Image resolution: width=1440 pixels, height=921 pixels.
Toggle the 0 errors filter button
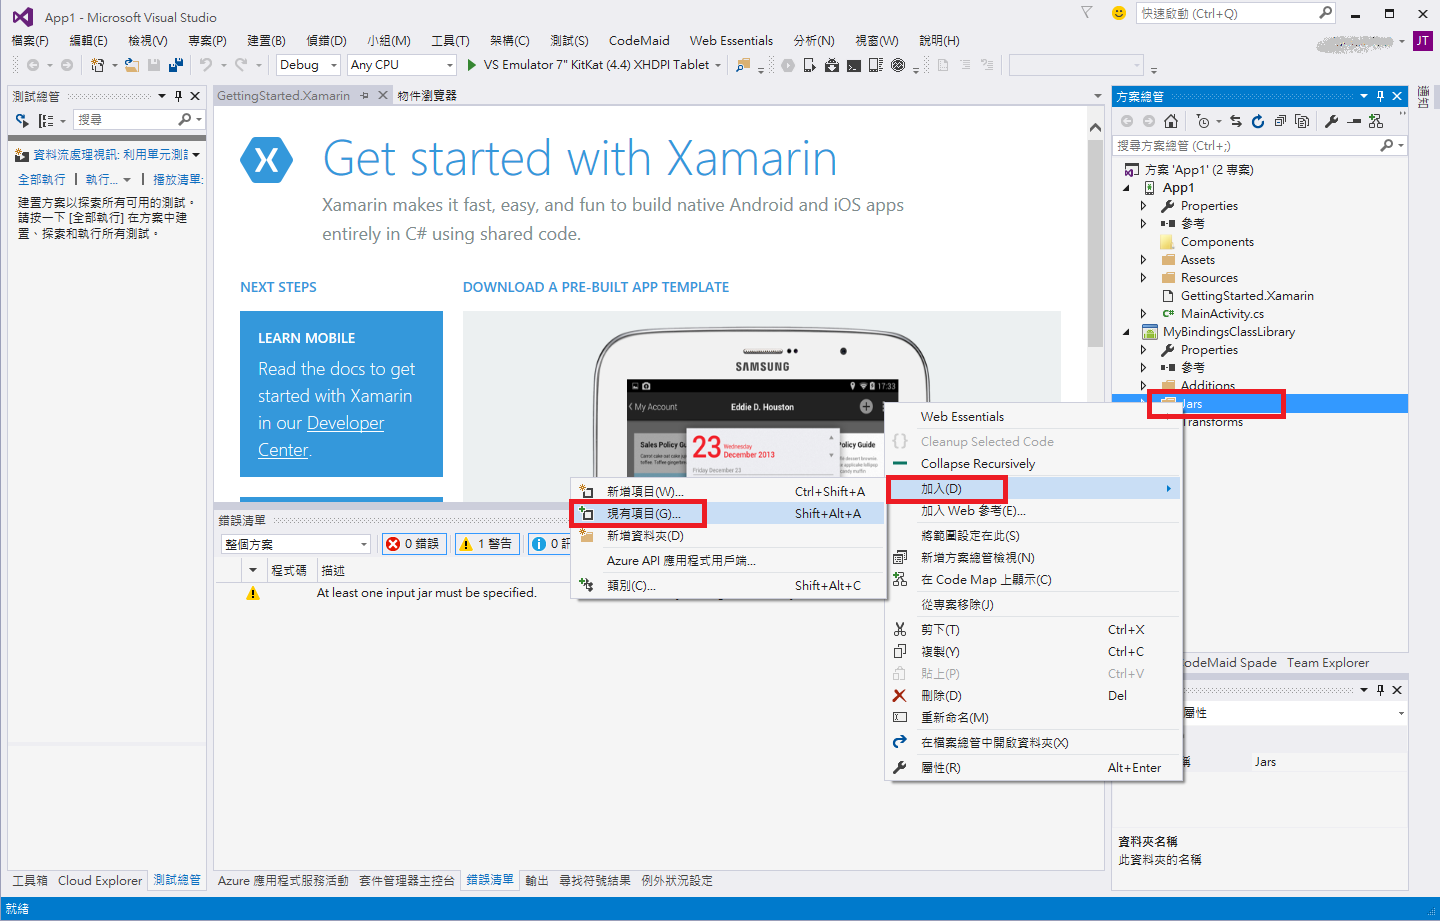tap(414, 544)
